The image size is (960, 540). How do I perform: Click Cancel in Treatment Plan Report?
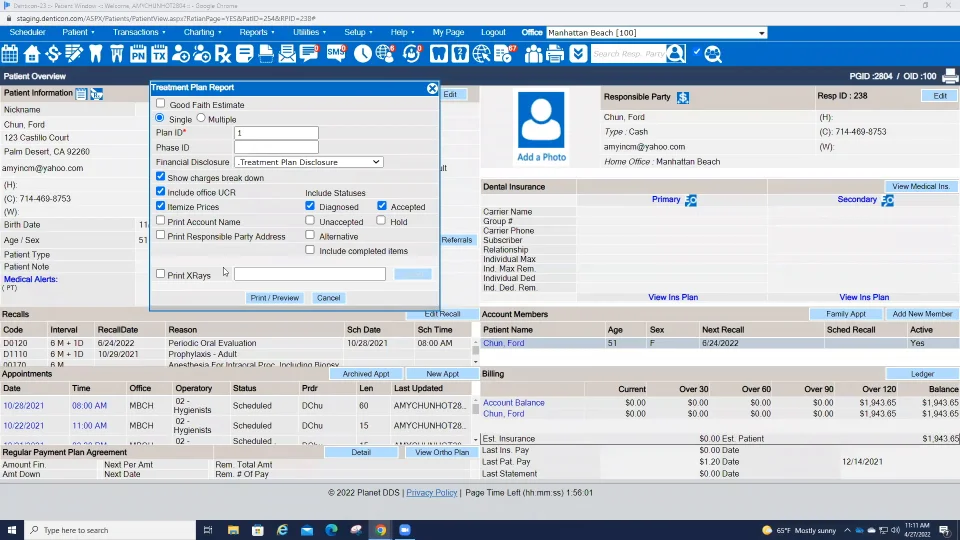pos(328,298)
